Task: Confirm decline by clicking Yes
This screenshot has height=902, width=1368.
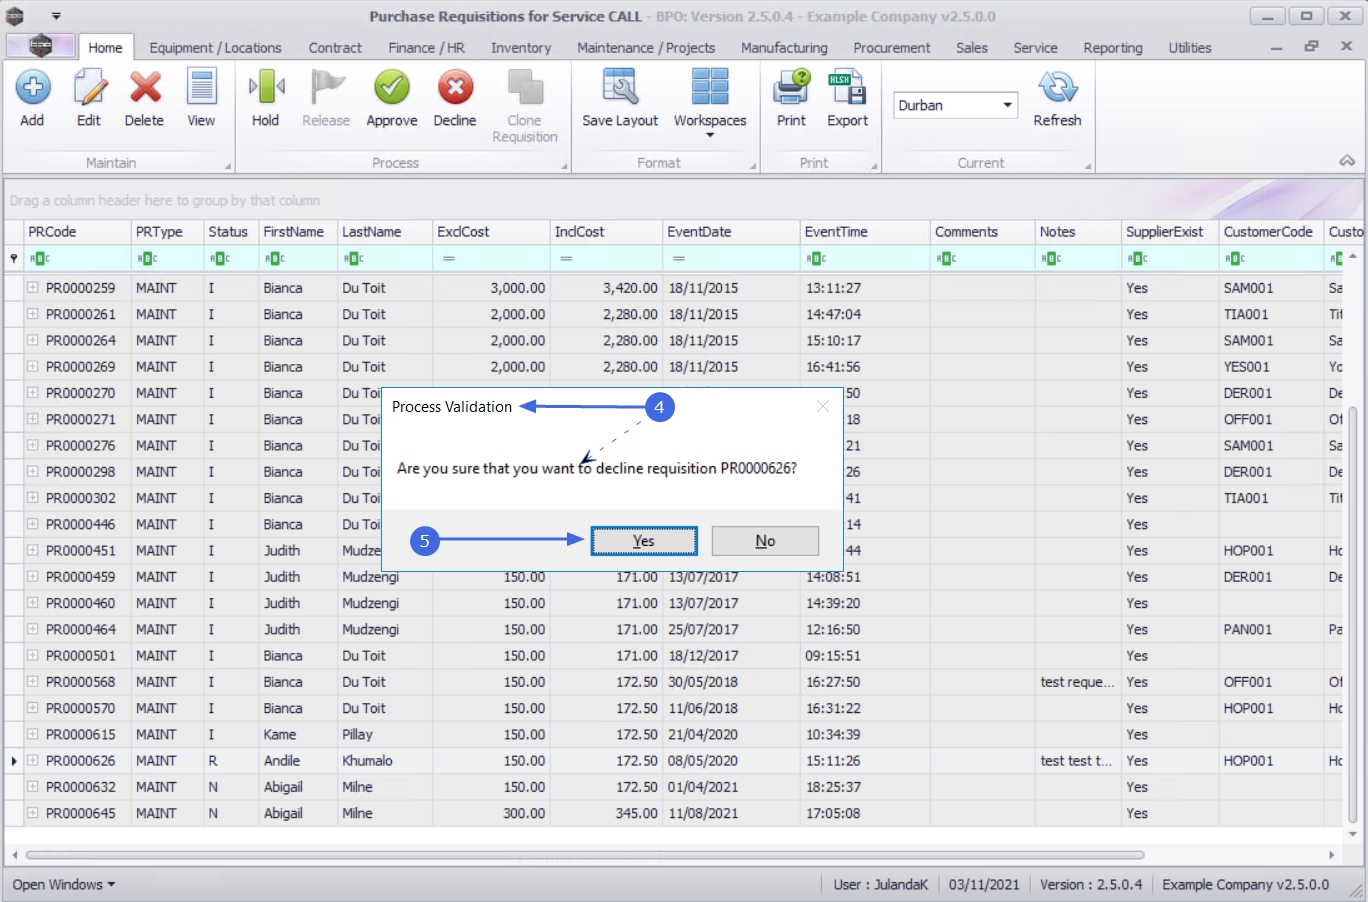Action: tap(644, 541)
